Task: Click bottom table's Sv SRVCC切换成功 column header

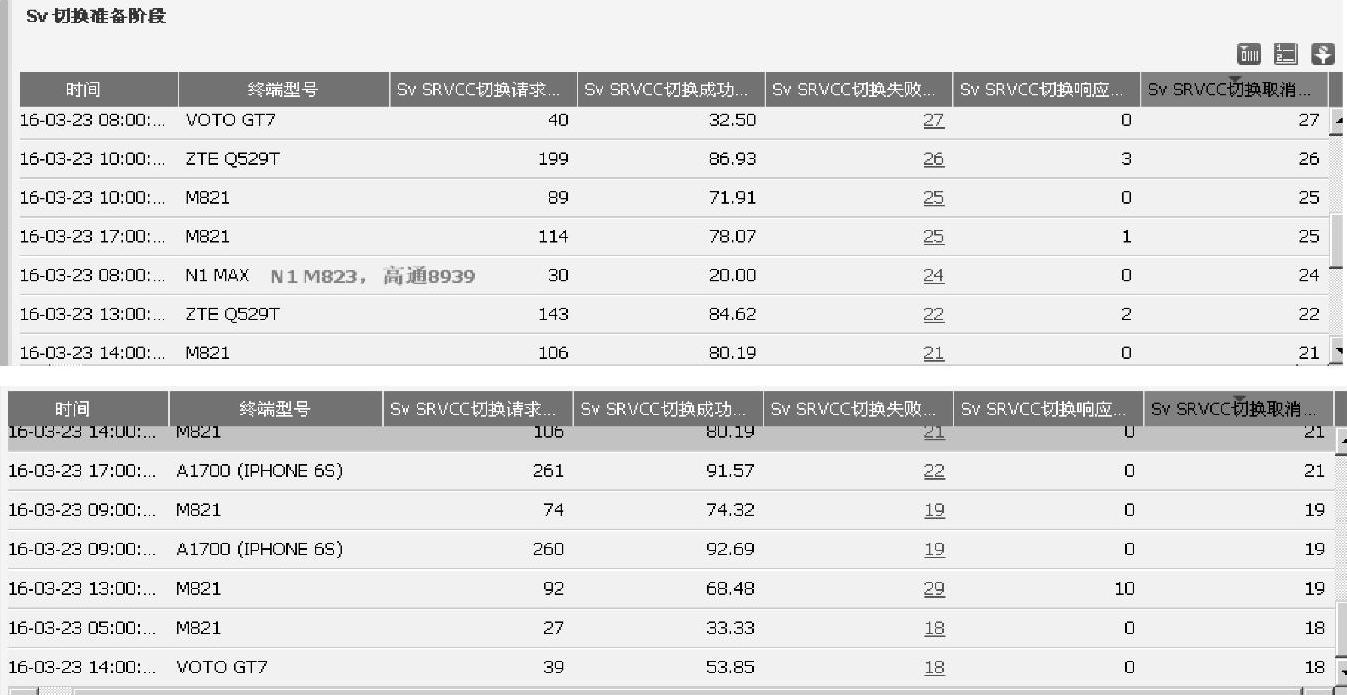Action: point(666,409)
